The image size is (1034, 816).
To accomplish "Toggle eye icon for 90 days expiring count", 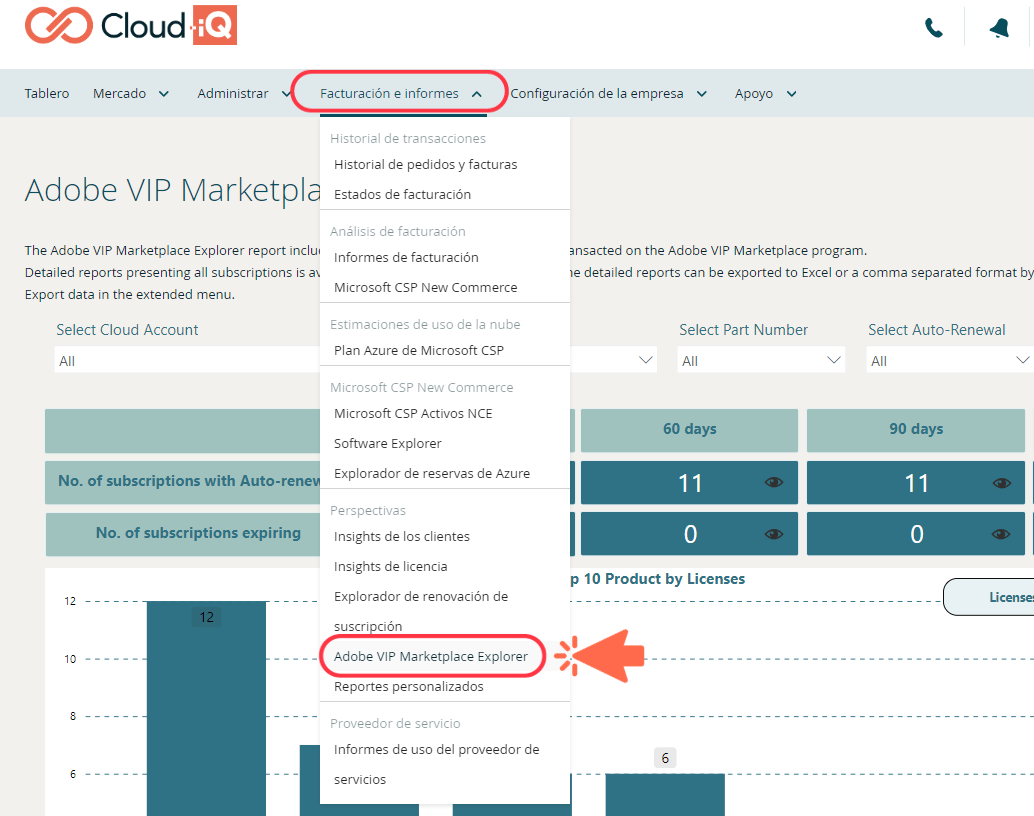I will [1001, 534].
